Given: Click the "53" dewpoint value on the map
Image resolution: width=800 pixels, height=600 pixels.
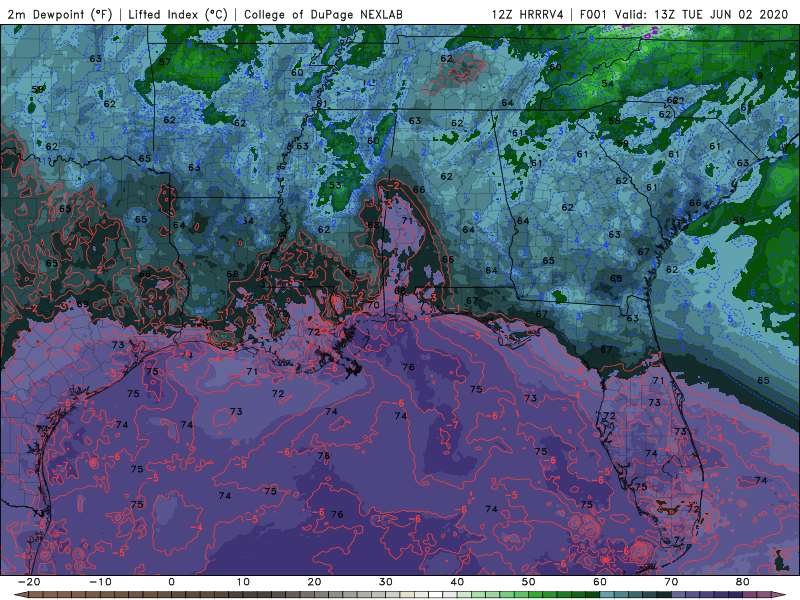Looking at the screenshot, I should (x=335, y=185).
